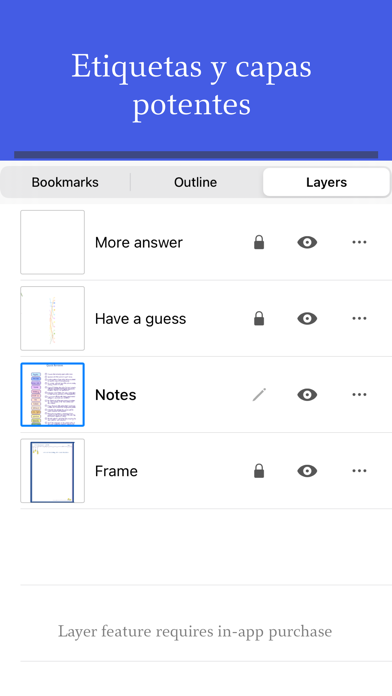The image size is (392, 696).
Task: Unlock the Frame layer
Action: [259, 471]
